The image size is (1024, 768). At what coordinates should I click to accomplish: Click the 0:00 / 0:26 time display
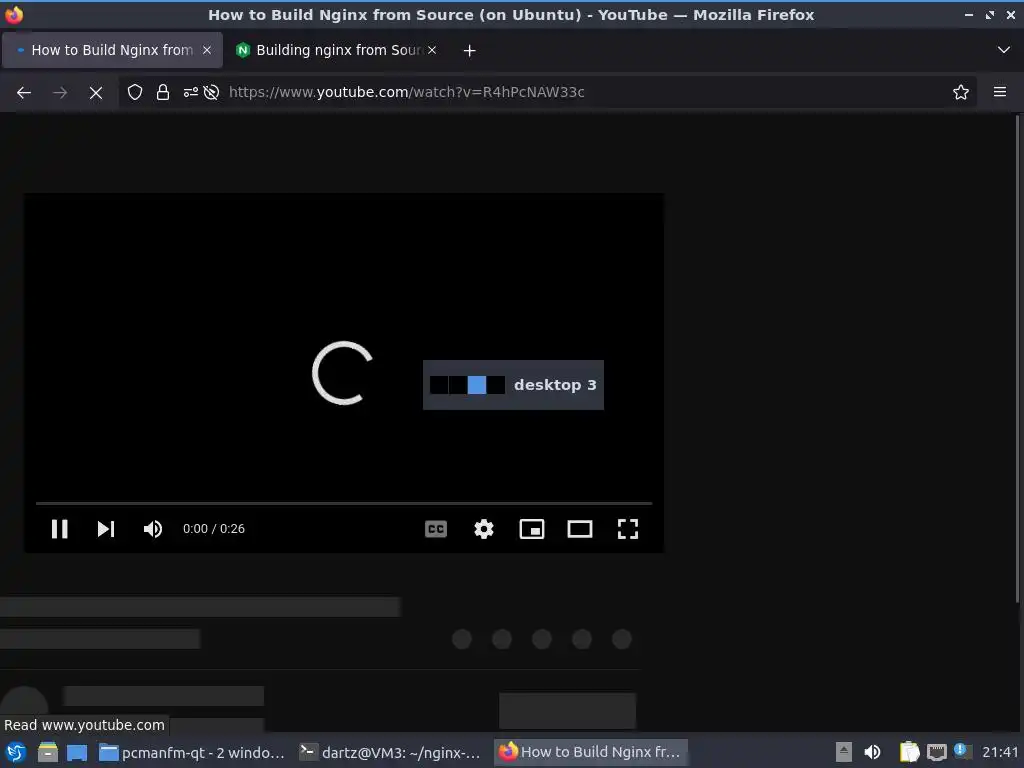click(x=214, y=529)
